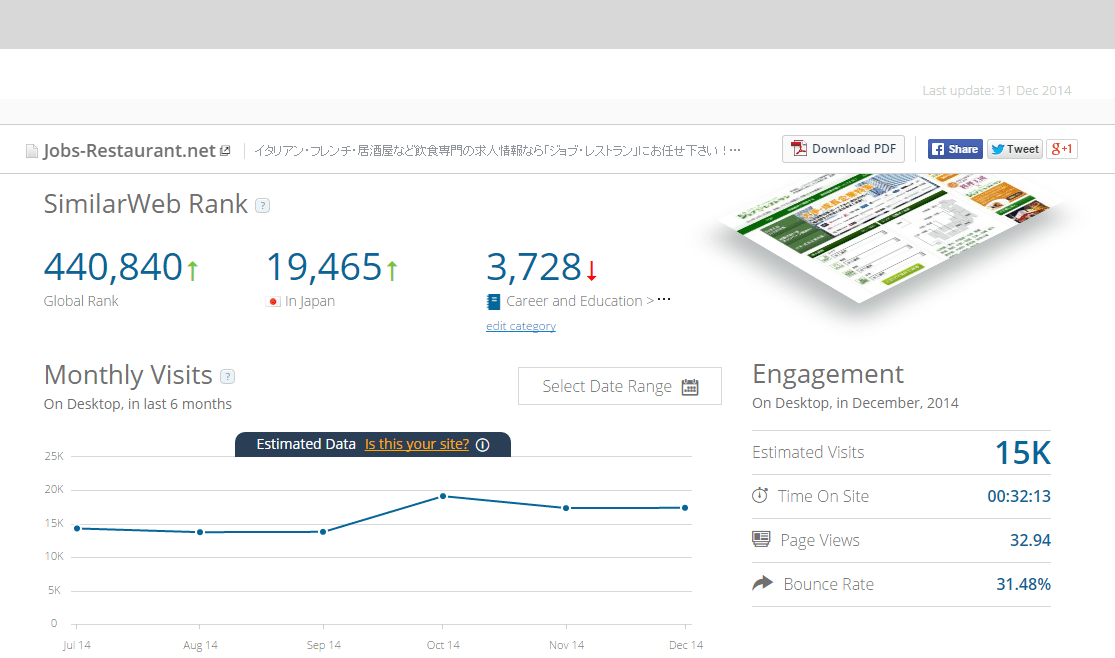Image resolution: width=1115 pixels, height=658 pixels.
Task: Open the Monthly Visits help icon
Action: (x=228, y=376)
